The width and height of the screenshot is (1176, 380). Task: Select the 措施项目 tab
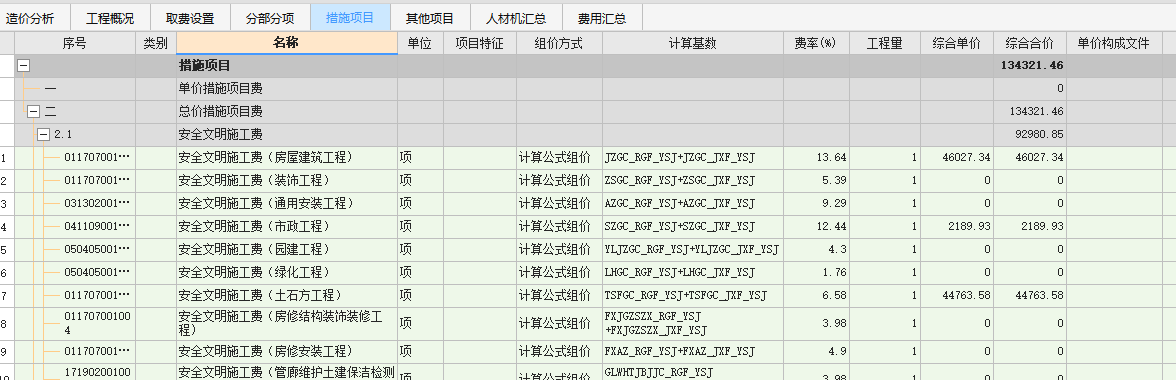click(x=350, y=17)
